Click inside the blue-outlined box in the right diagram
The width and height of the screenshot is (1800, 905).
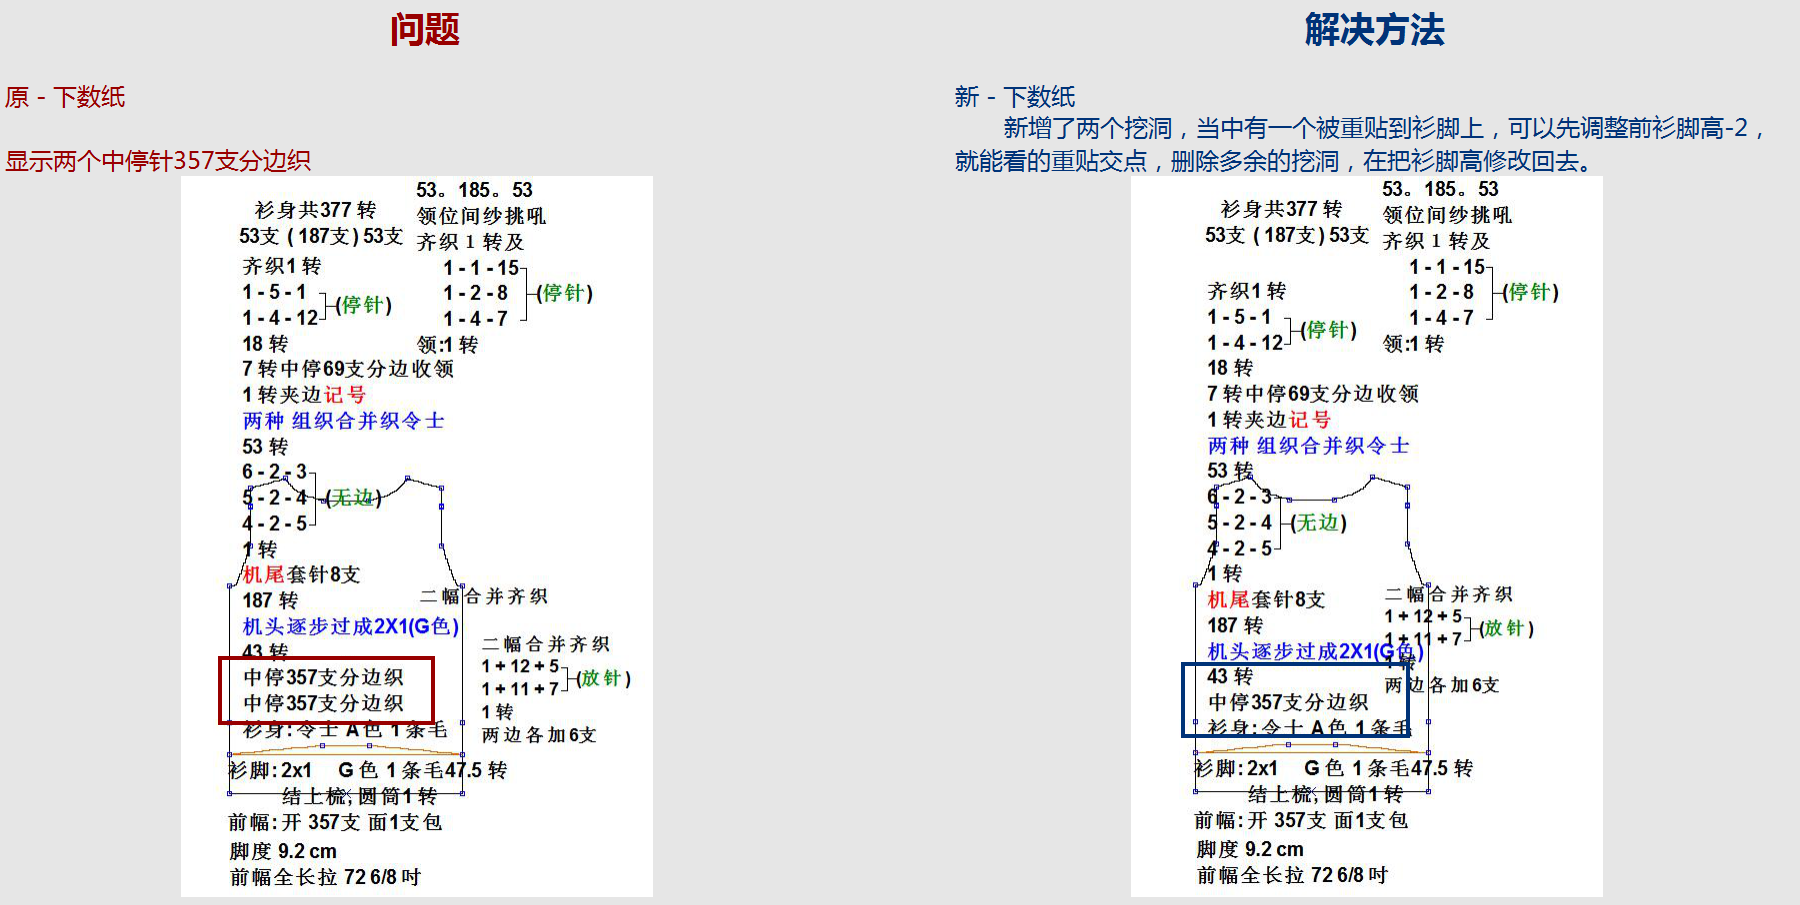tap(1294, 700)
